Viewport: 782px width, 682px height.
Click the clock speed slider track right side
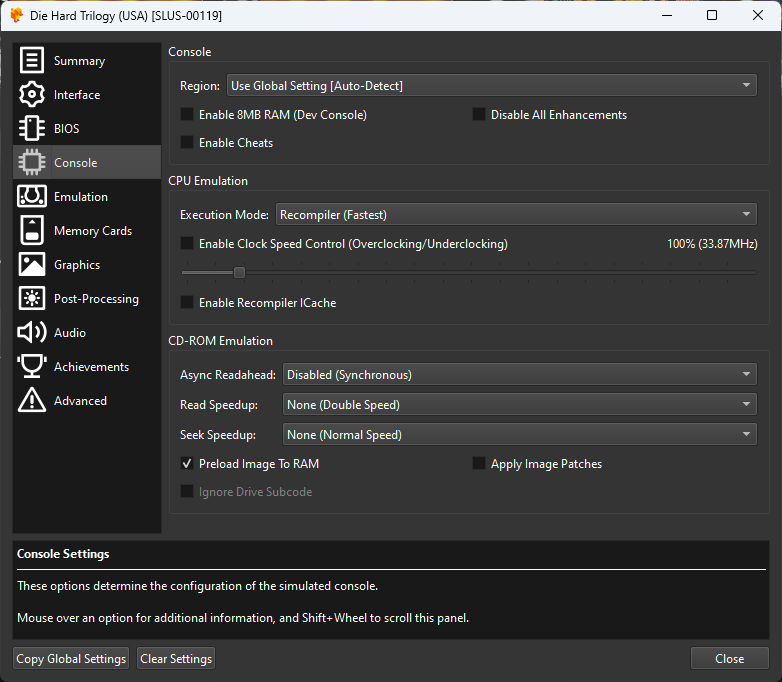tap(500, 272)
